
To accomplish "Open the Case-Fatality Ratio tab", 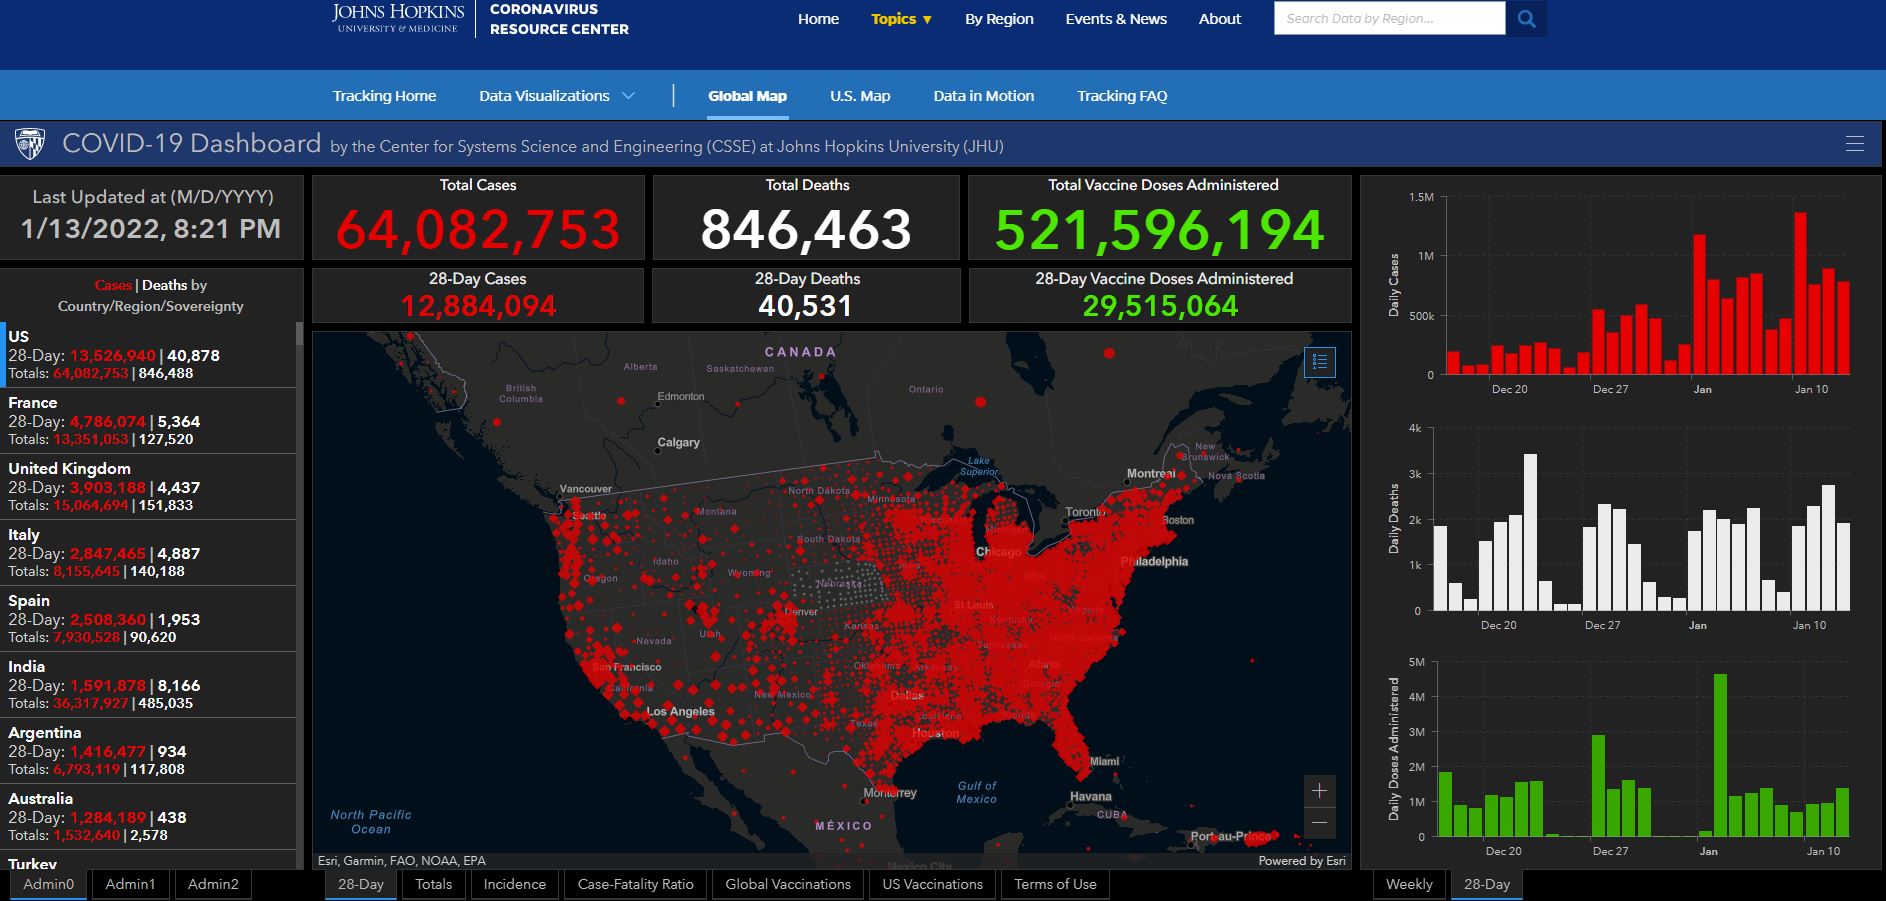I will tap(636, 884).
